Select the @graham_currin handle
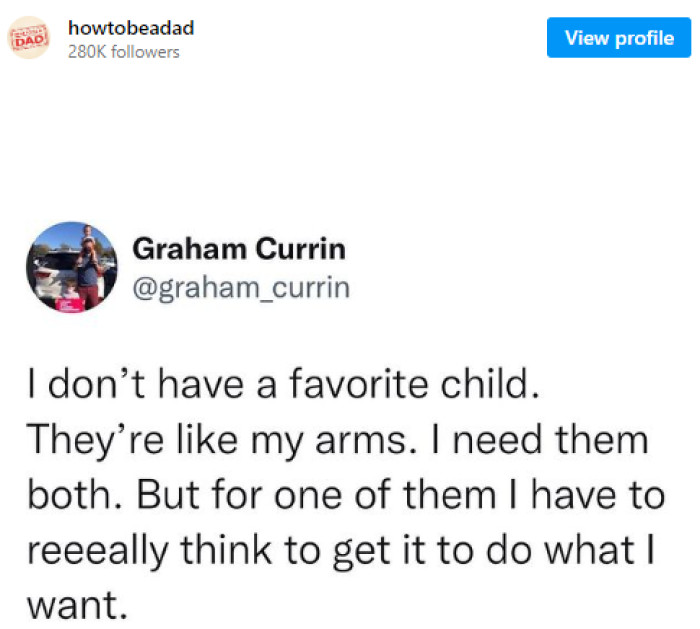The width and height of the screenshot is (700, 629). point(241,288)
